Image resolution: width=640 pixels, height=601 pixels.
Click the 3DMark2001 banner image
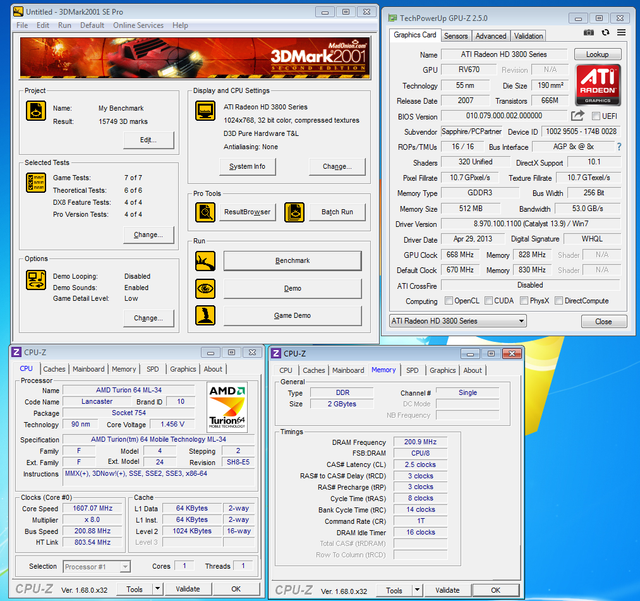click(195, 57)
